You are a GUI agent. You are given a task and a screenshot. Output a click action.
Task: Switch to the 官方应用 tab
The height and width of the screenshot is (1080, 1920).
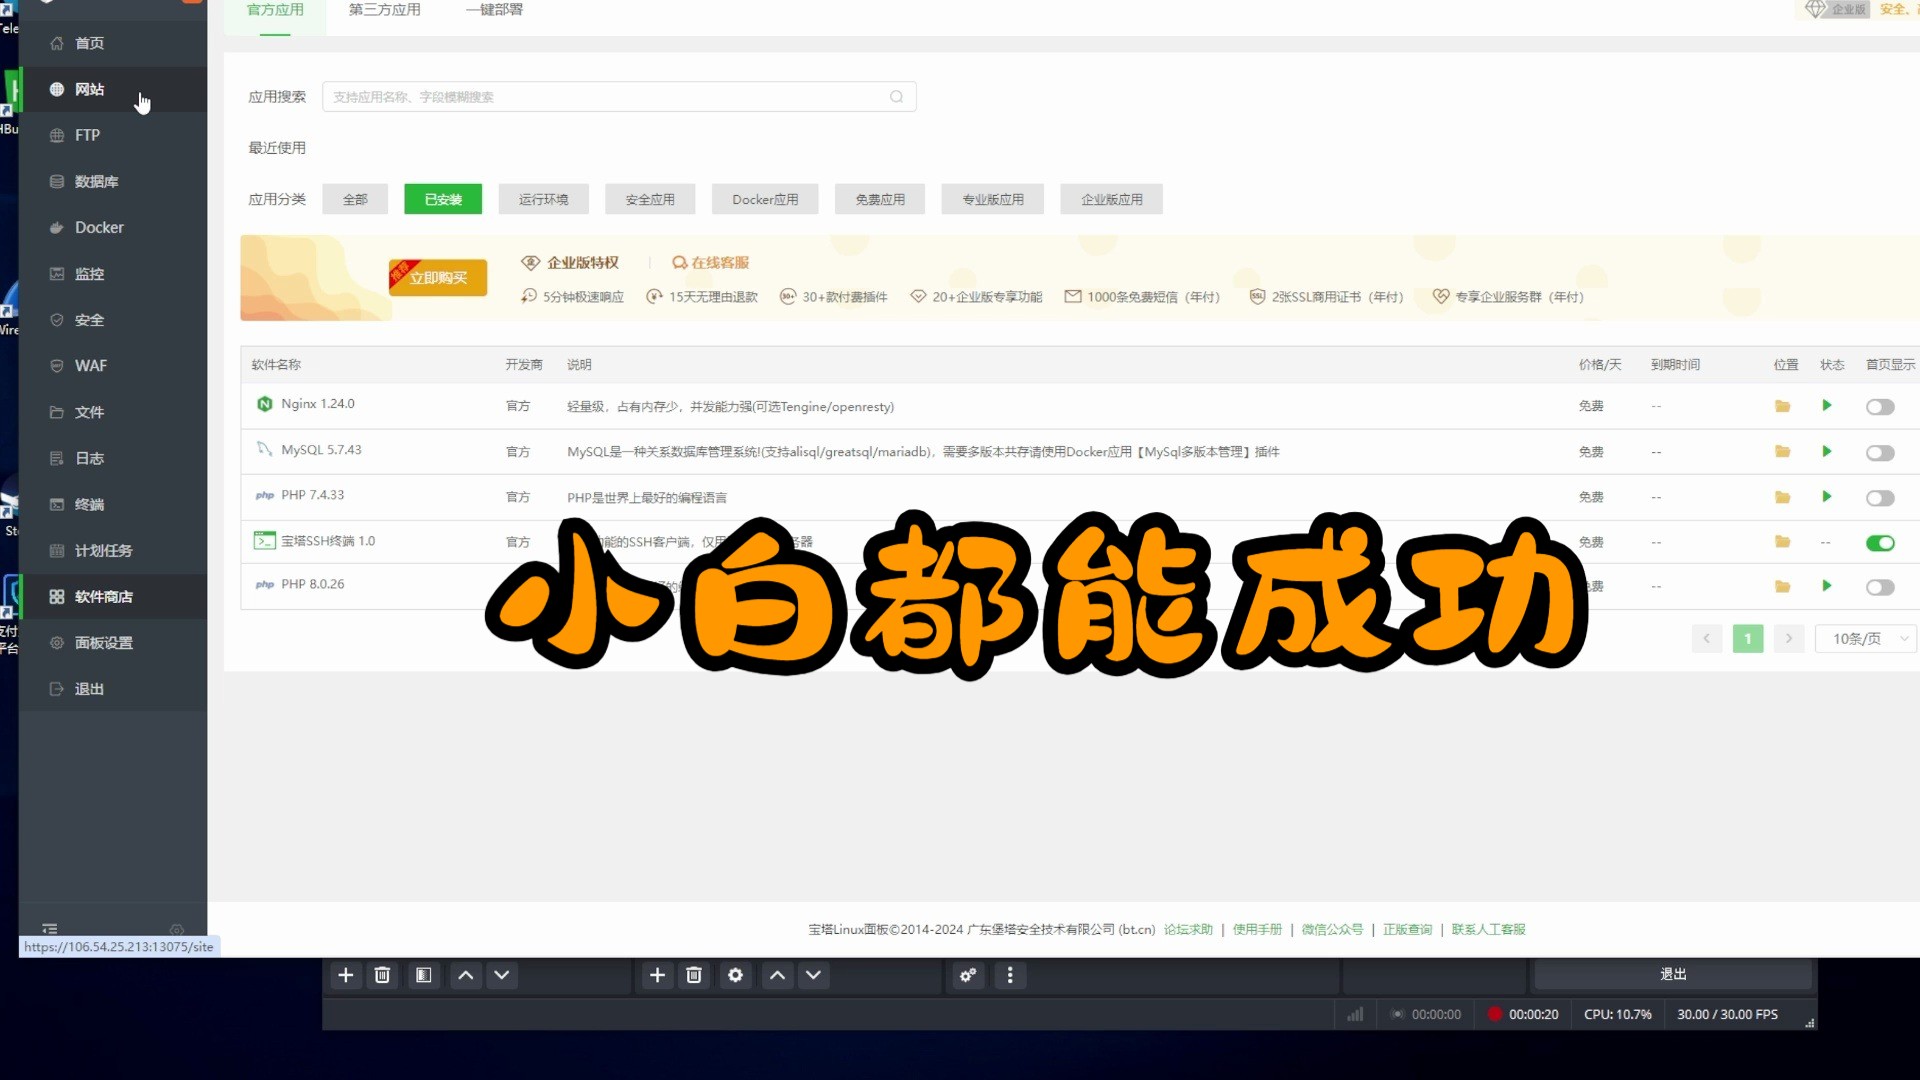tap(275, 10)
